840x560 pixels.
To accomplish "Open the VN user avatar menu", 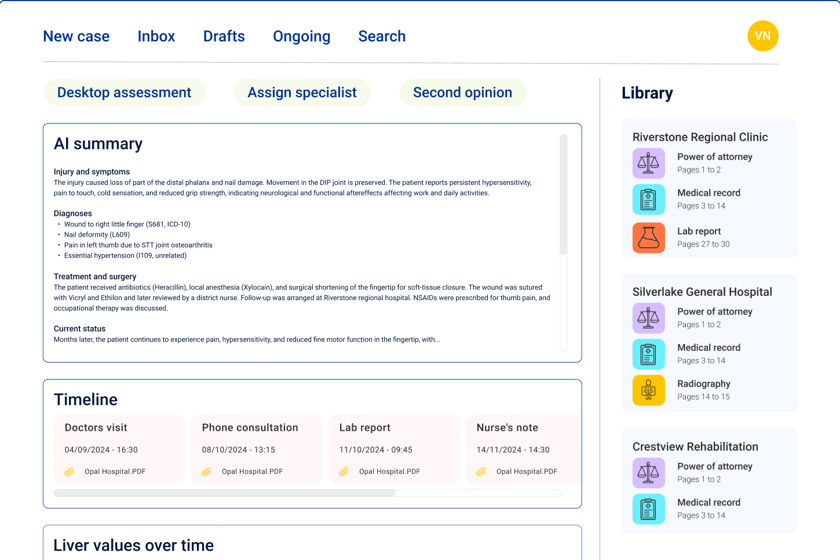I will [762, 36].
